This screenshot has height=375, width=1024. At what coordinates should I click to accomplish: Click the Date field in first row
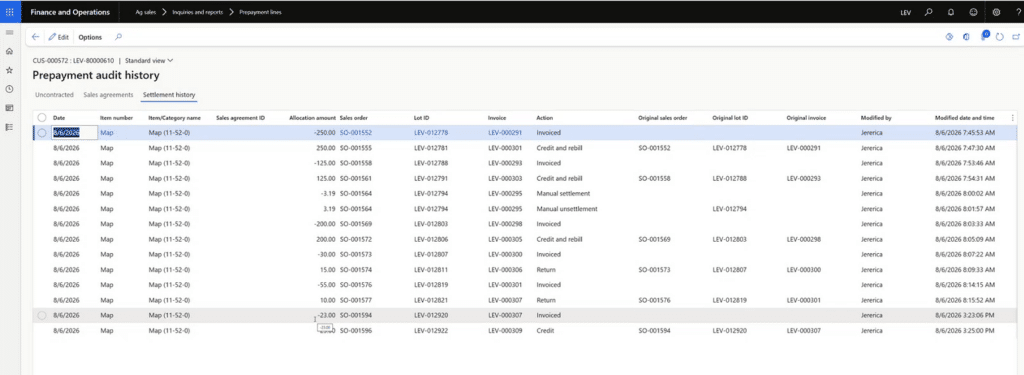click(74, 133)
